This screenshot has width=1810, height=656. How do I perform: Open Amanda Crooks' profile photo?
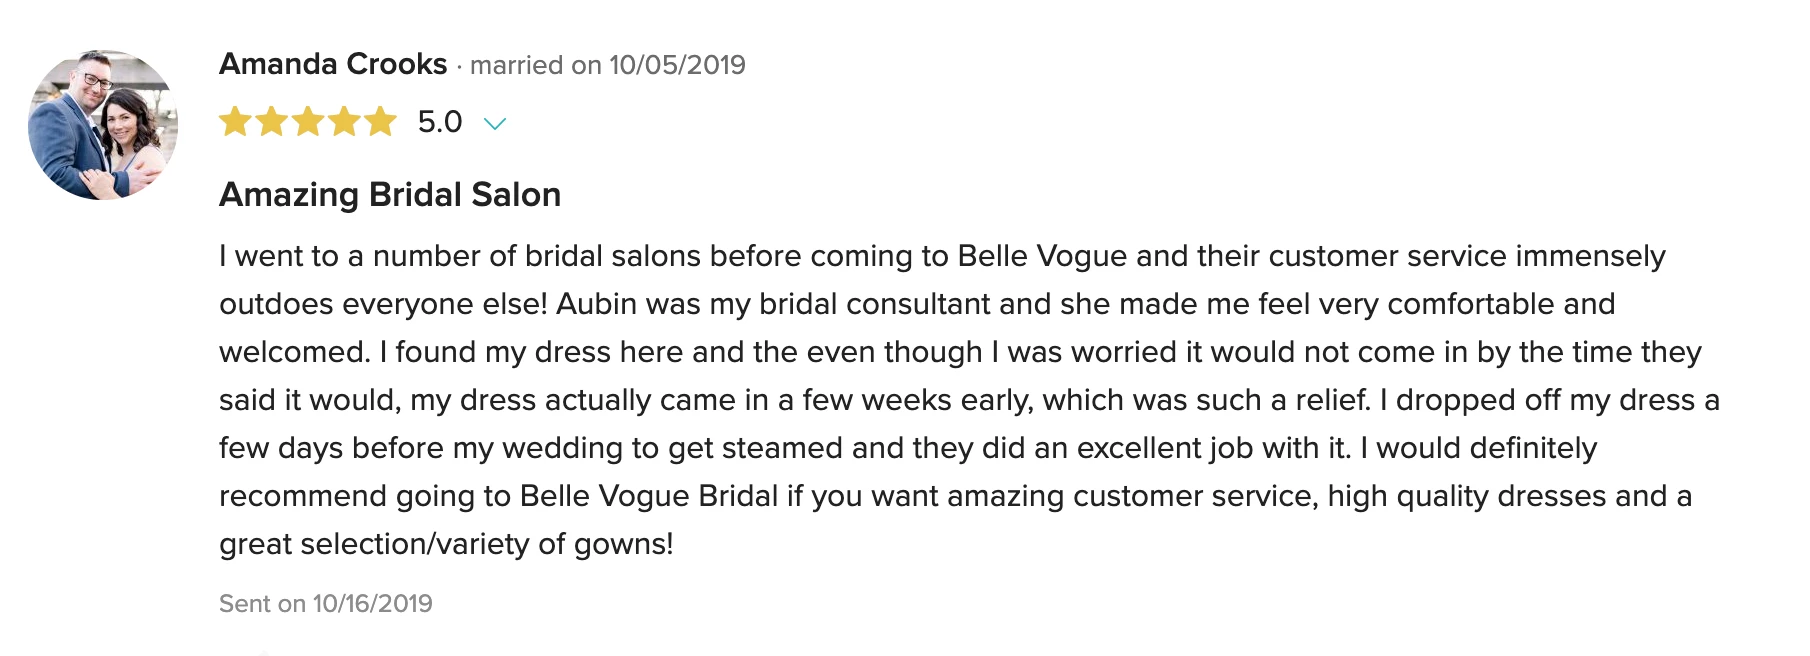pyautogui.click(x=103, y=125)
